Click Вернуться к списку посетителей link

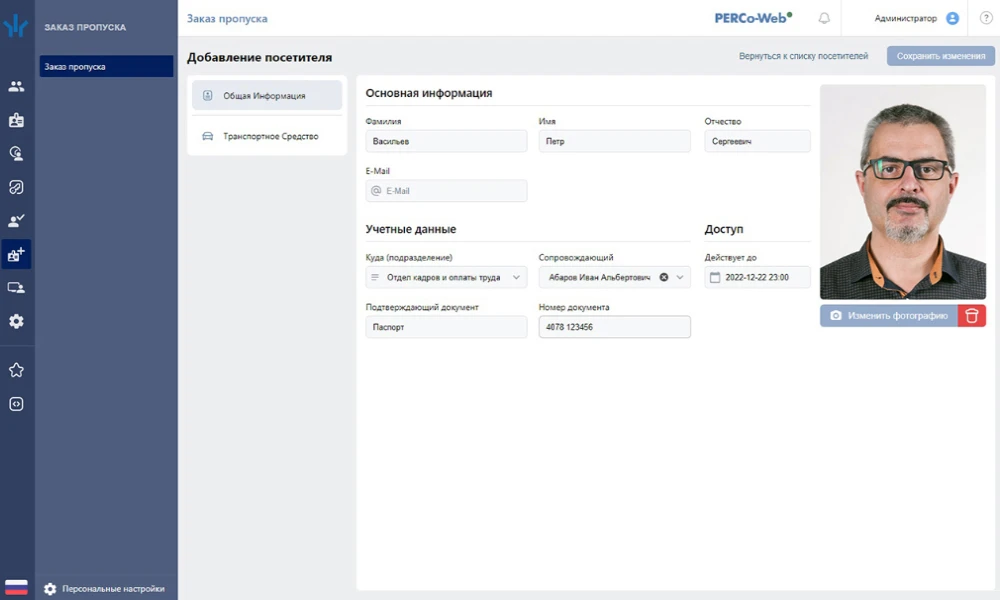[803, 56]
